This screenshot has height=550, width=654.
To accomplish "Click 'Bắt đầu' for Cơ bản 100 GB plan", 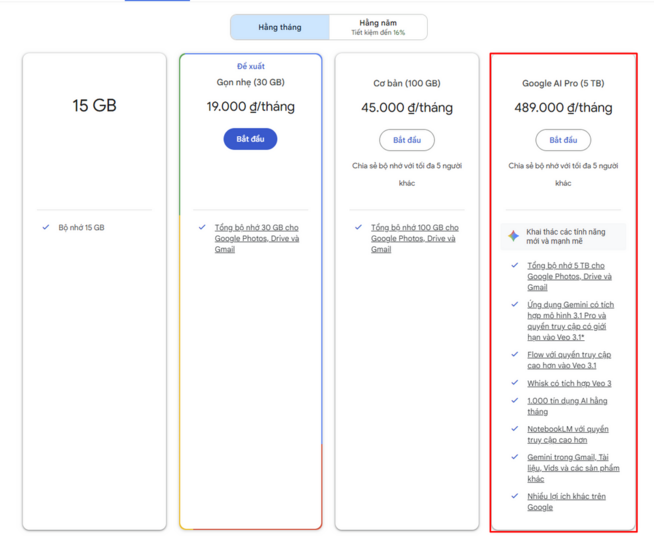I will click(406, 140).
